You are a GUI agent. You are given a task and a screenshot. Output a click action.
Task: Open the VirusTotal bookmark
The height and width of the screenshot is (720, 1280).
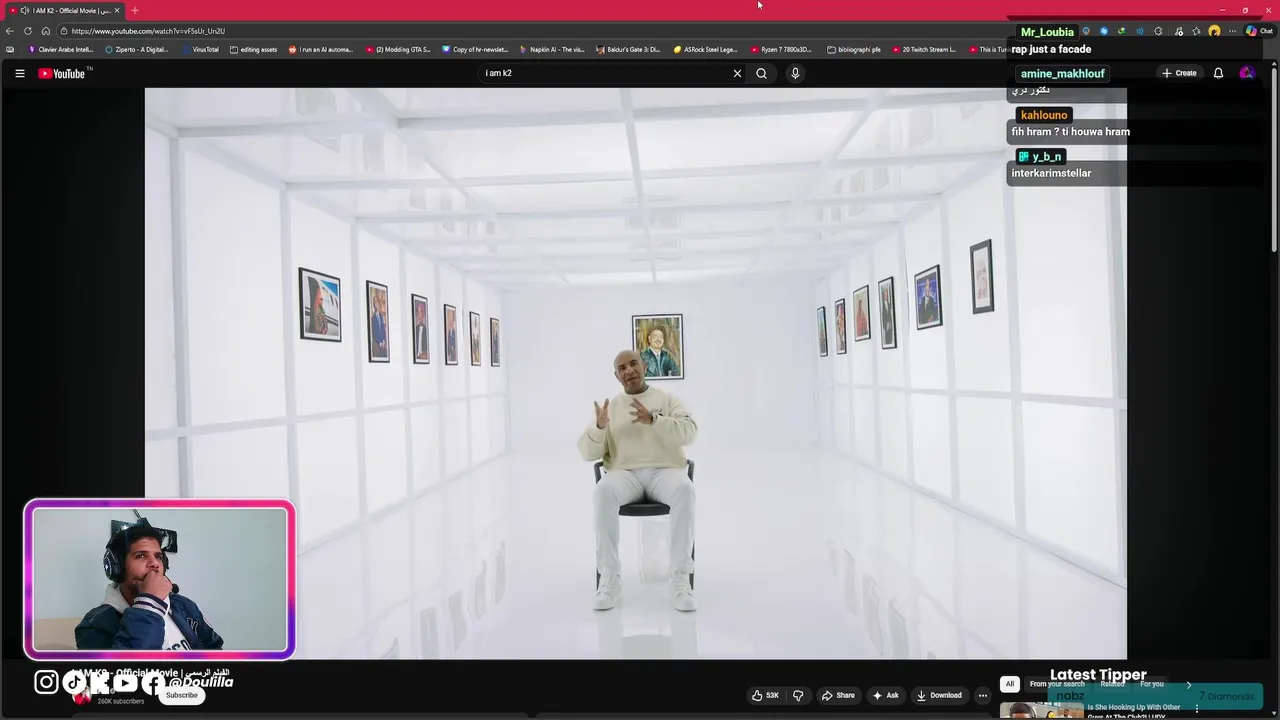(200, 49)
